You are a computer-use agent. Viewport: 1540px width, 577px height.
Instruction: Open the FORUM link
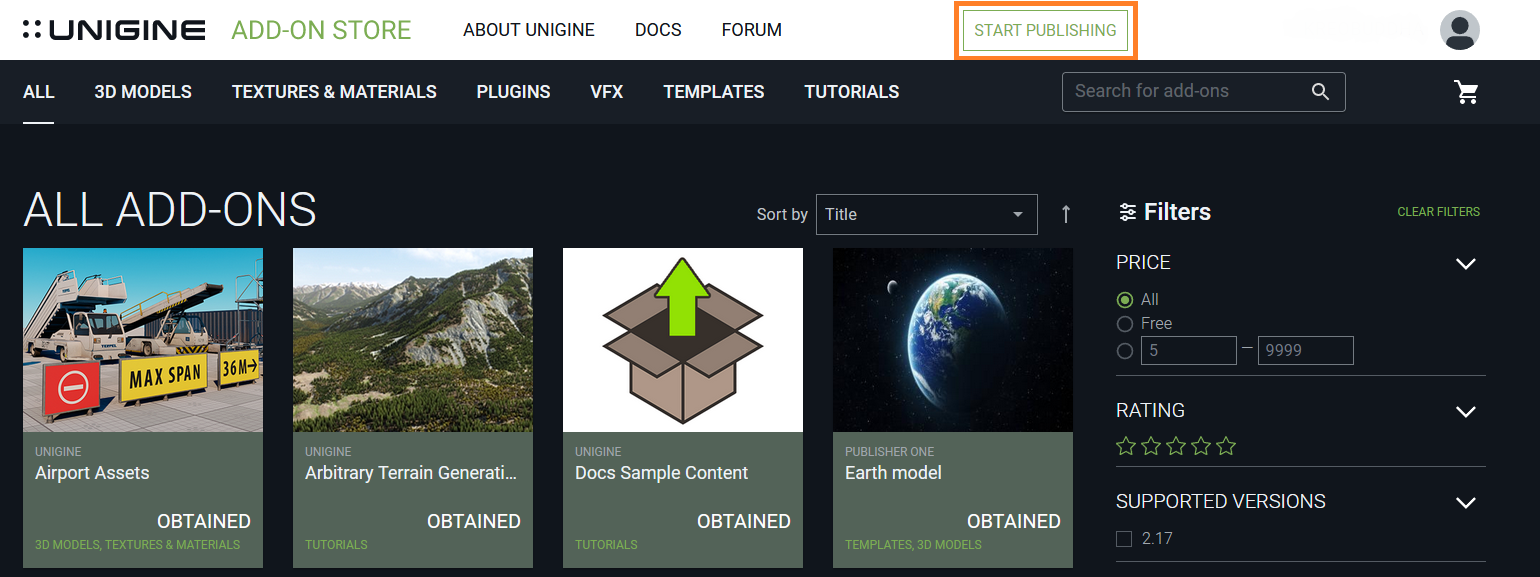point(752,30)
